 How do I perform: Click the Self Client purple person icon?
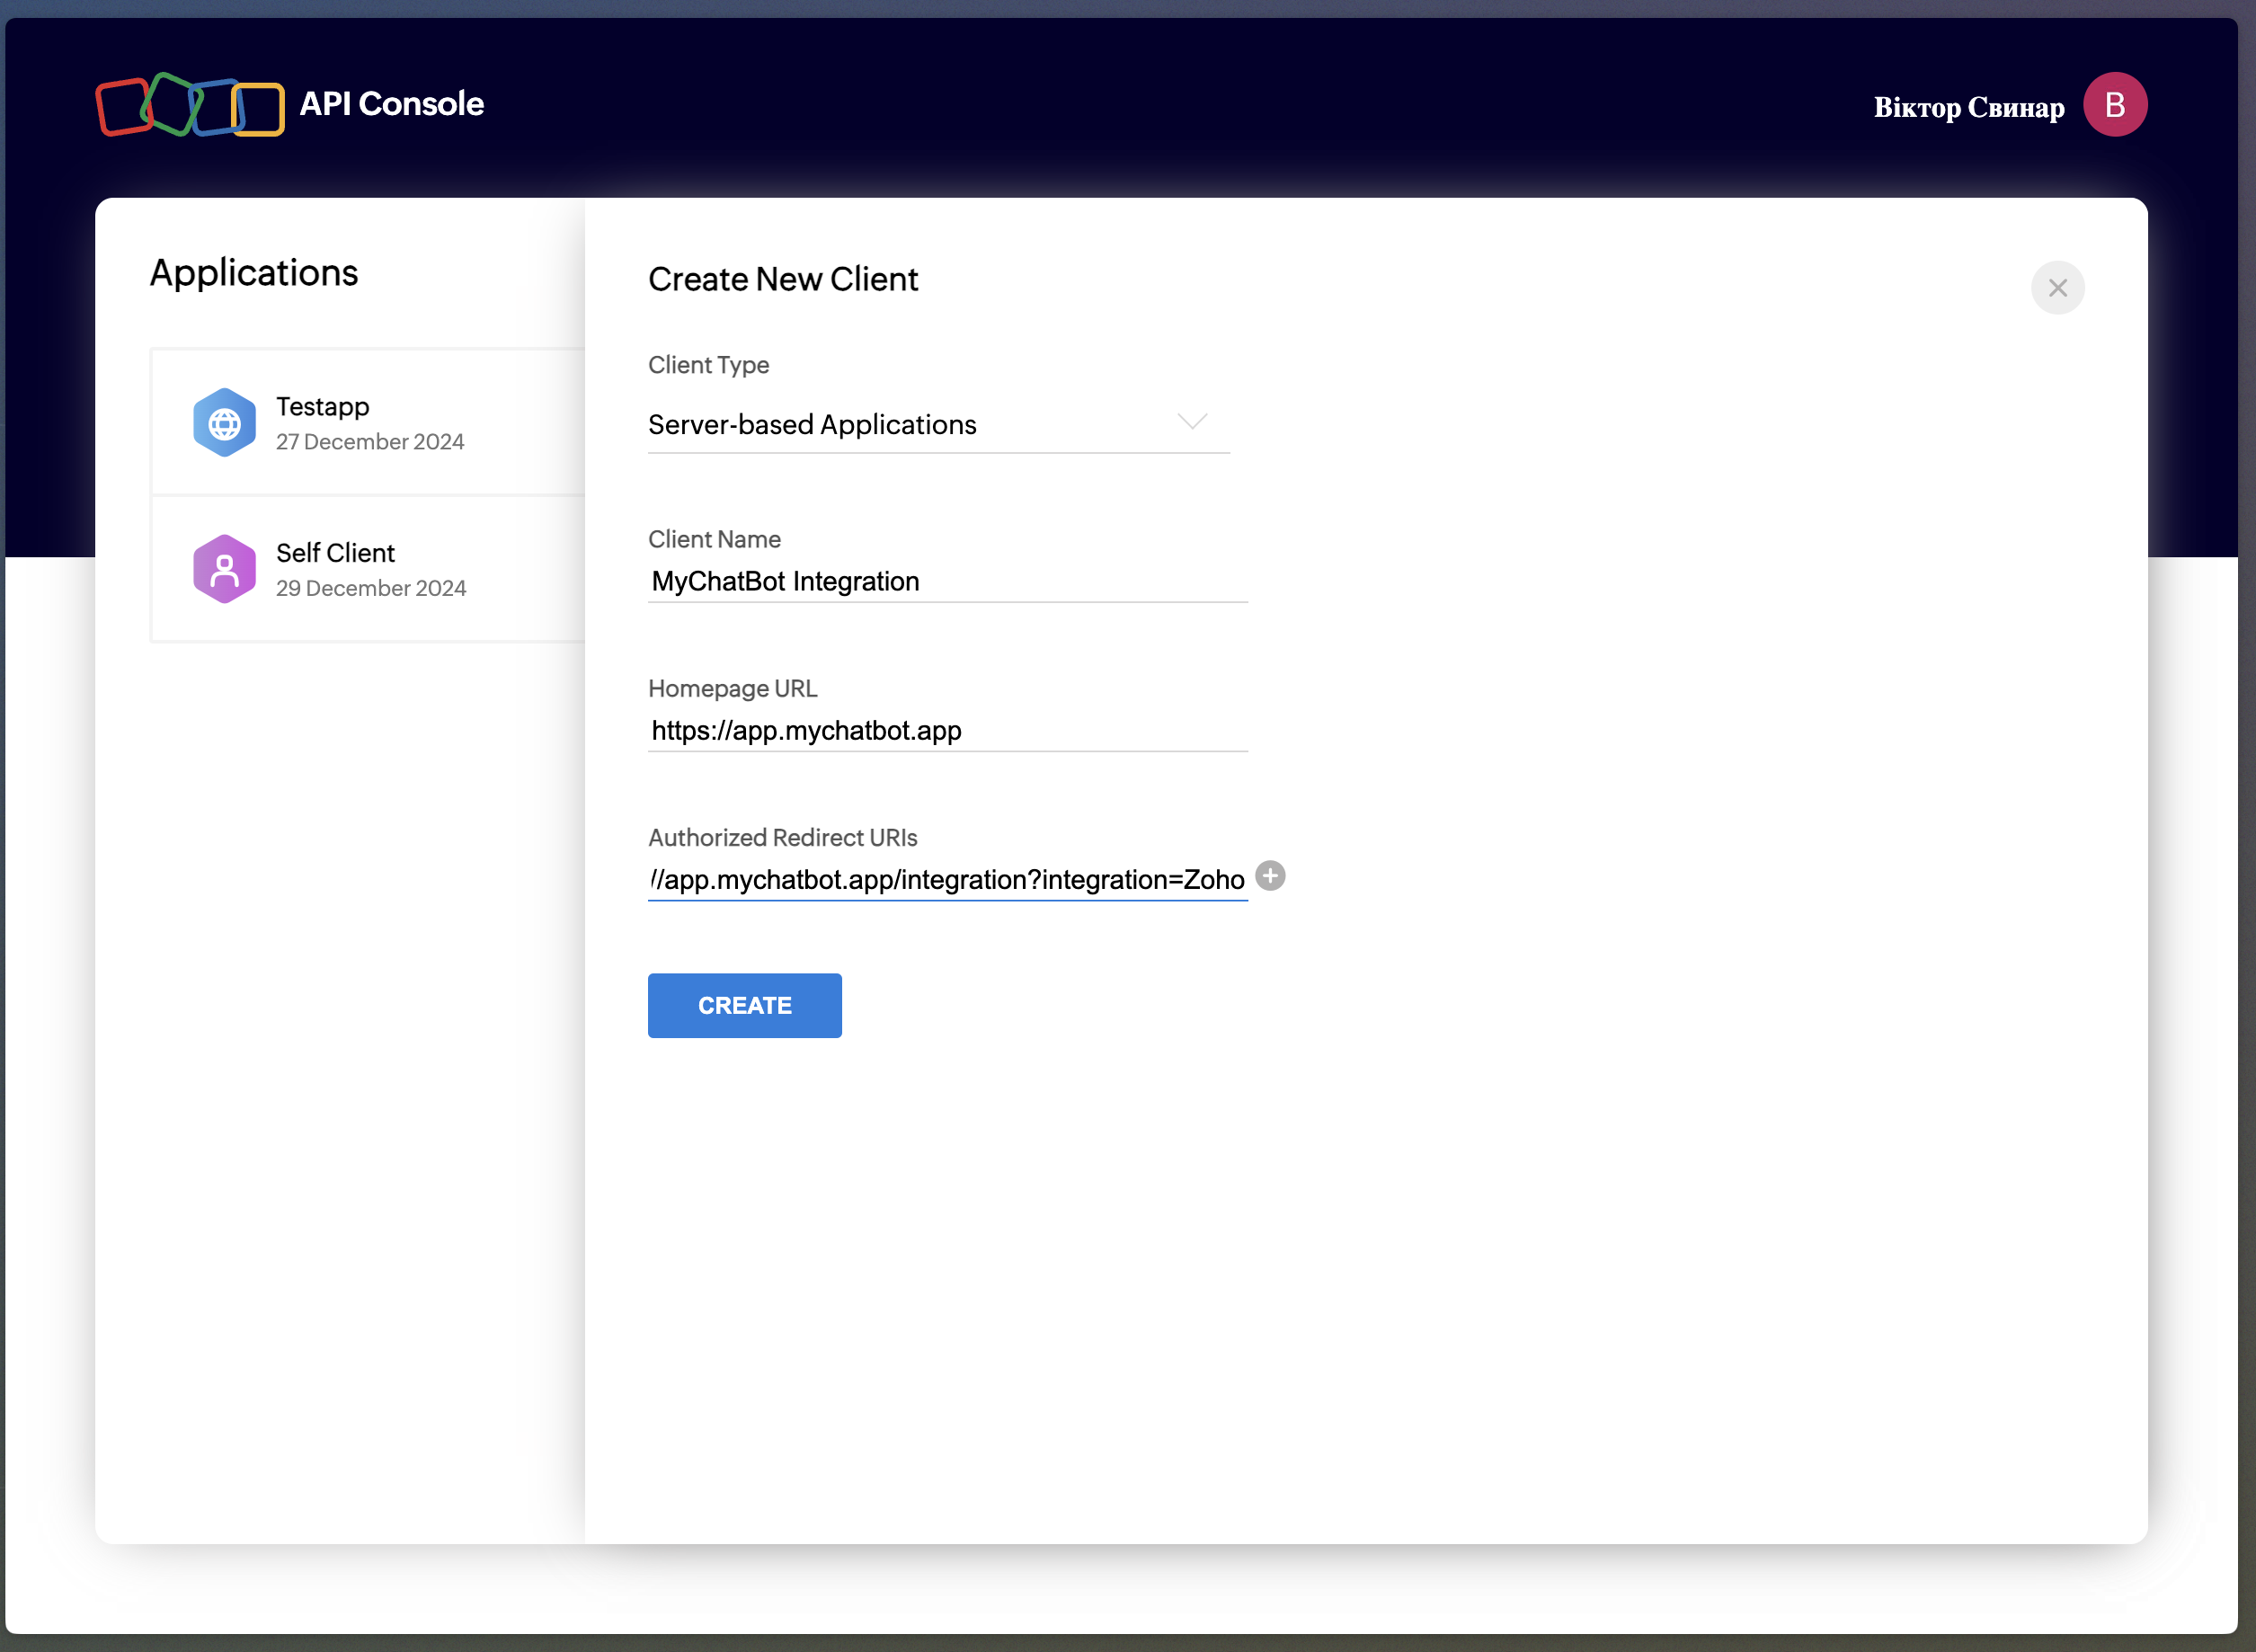pos(224,569)
